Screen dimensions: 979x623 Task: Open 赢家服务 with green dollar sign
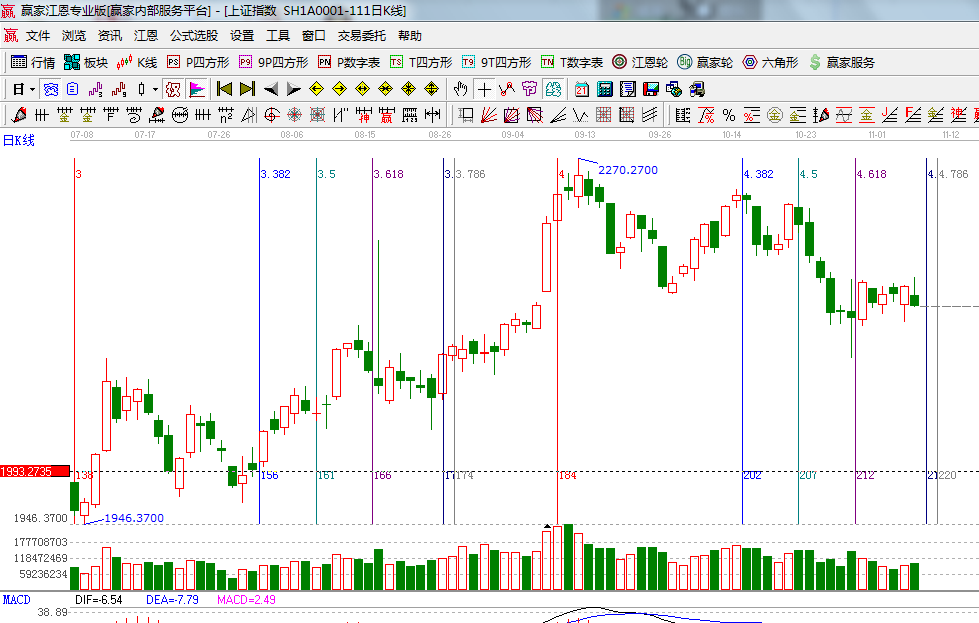841,62
